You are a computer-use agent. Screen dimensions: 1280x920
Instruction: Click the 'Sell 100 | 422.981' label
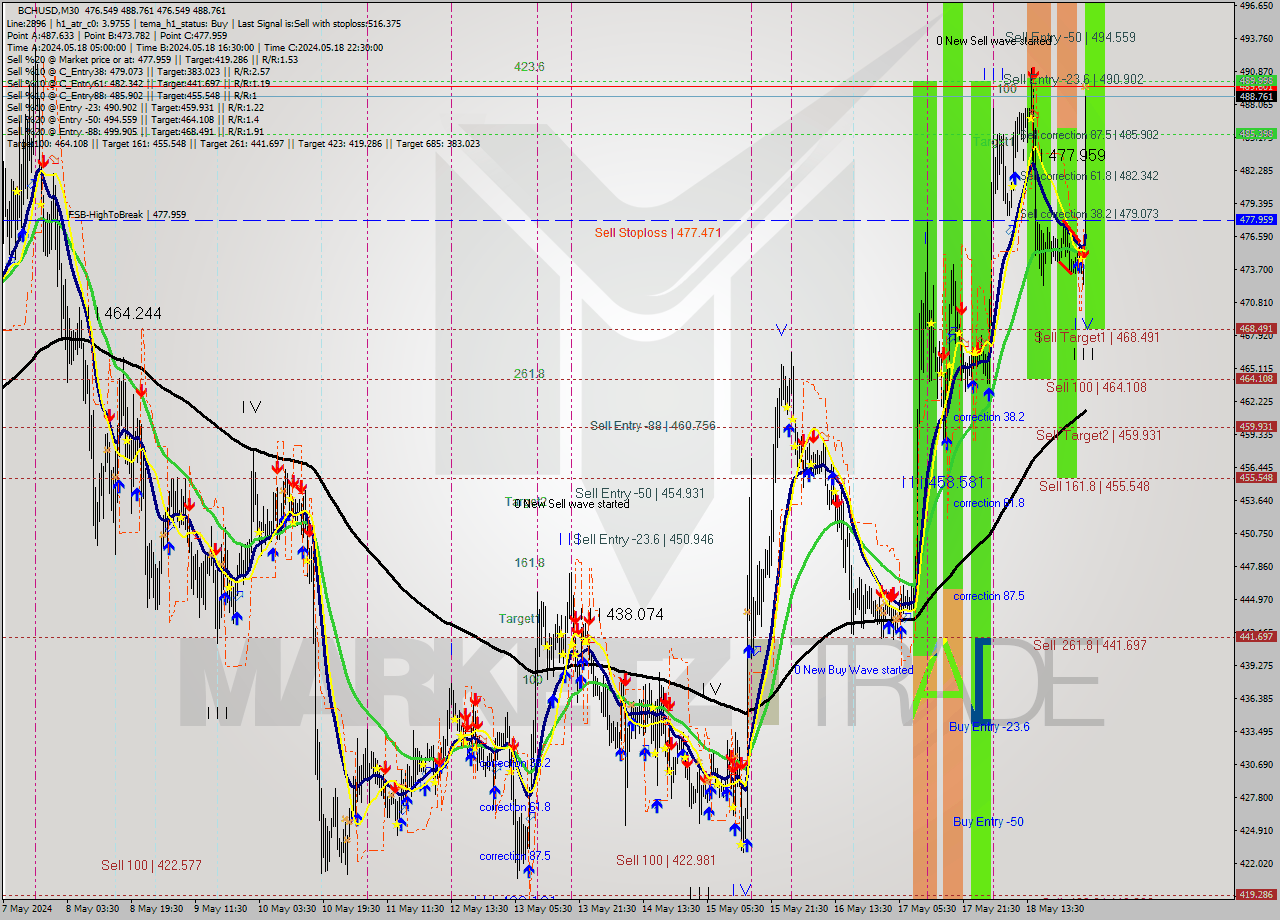point(666,860)
